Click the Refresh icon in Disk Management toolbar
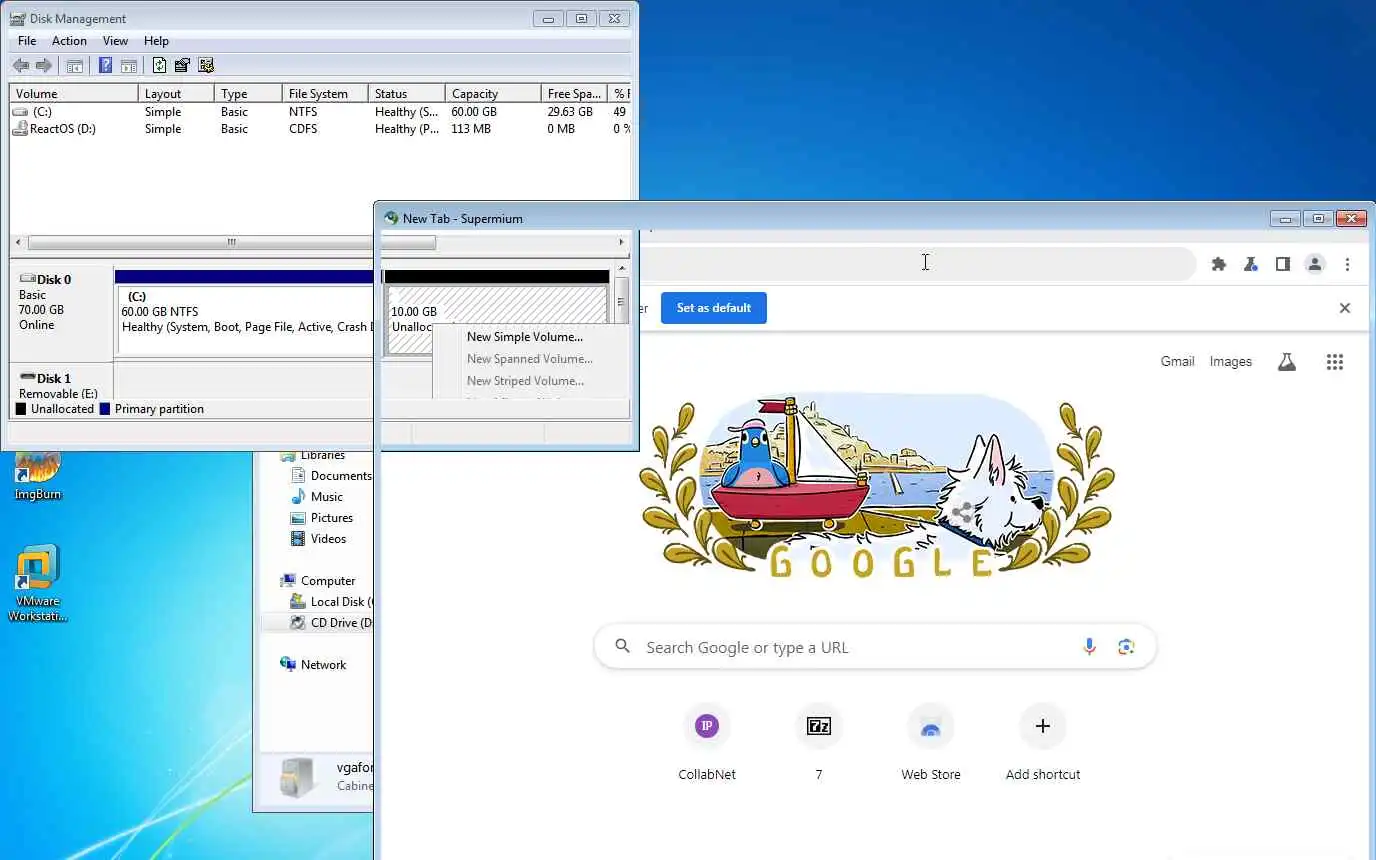 [x=159, y=66]
